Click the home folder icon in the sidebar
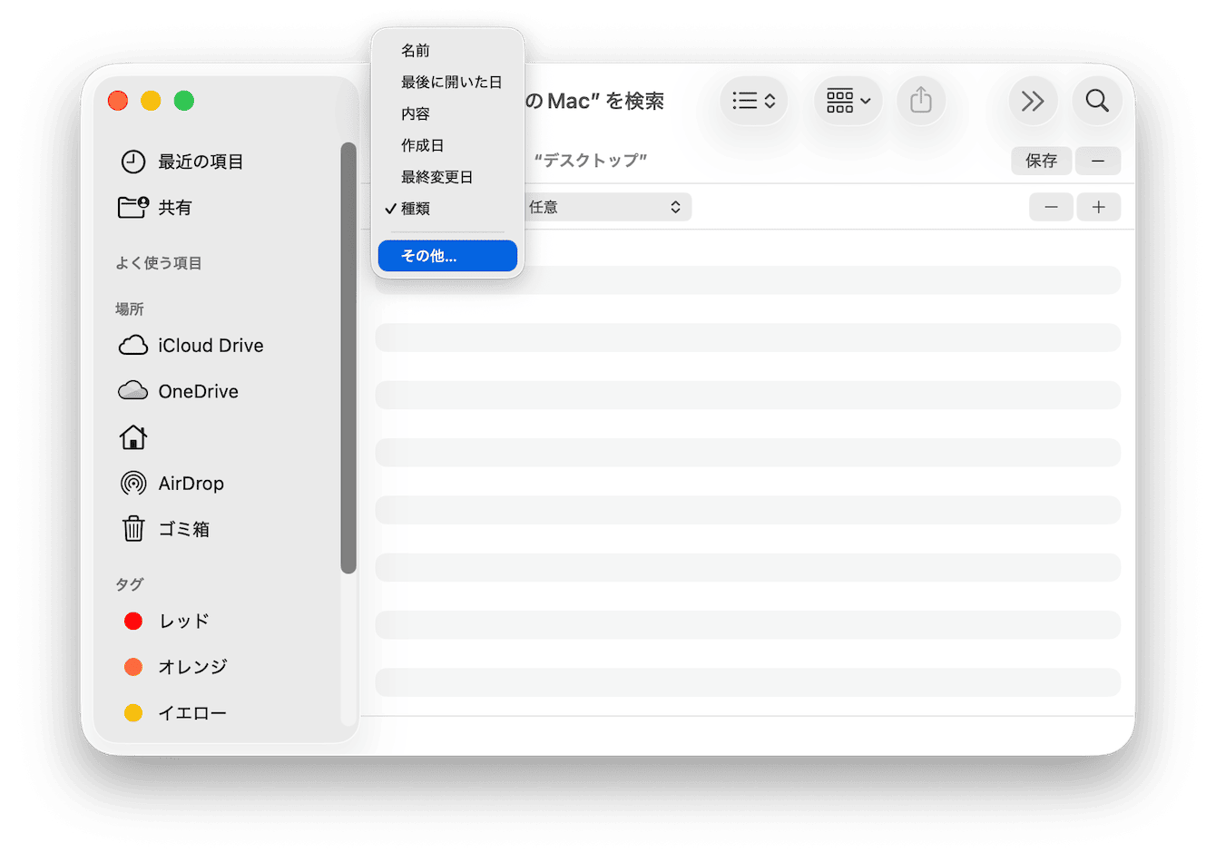Viewport: 1216px width, 862px height. [x=133, y=437]
